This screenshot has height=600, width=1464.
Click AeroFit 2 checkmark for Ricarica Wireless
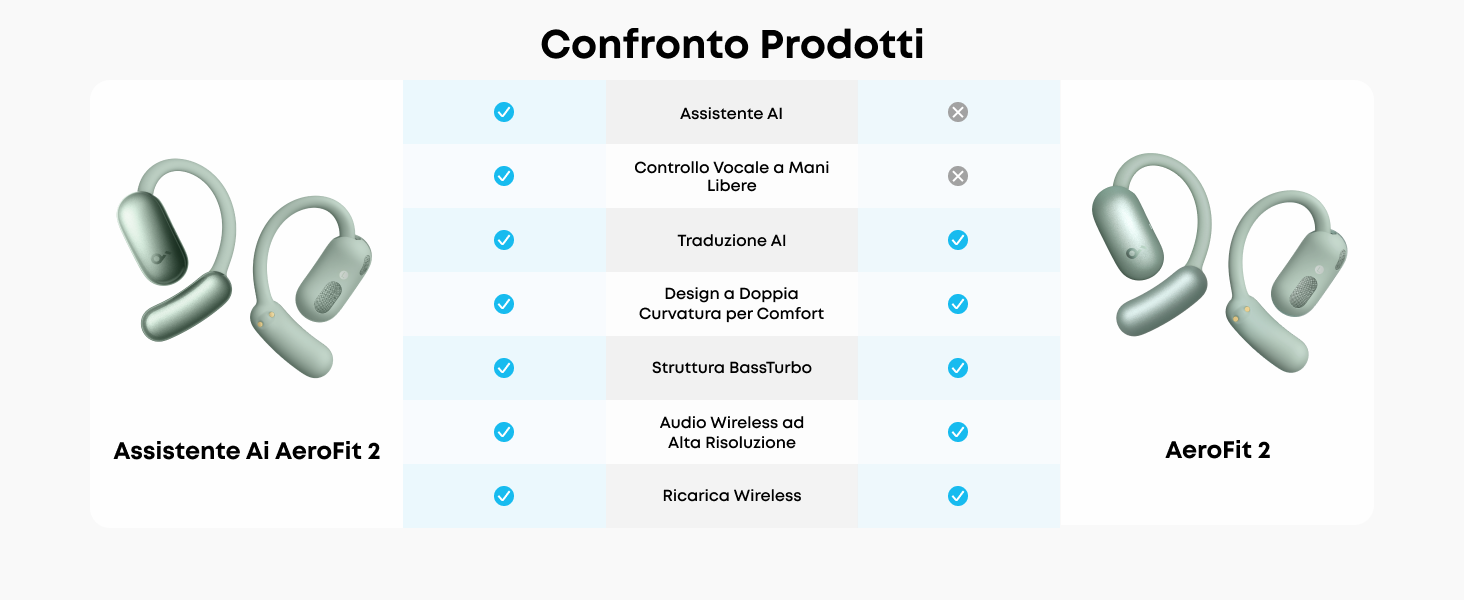[958, 496]
